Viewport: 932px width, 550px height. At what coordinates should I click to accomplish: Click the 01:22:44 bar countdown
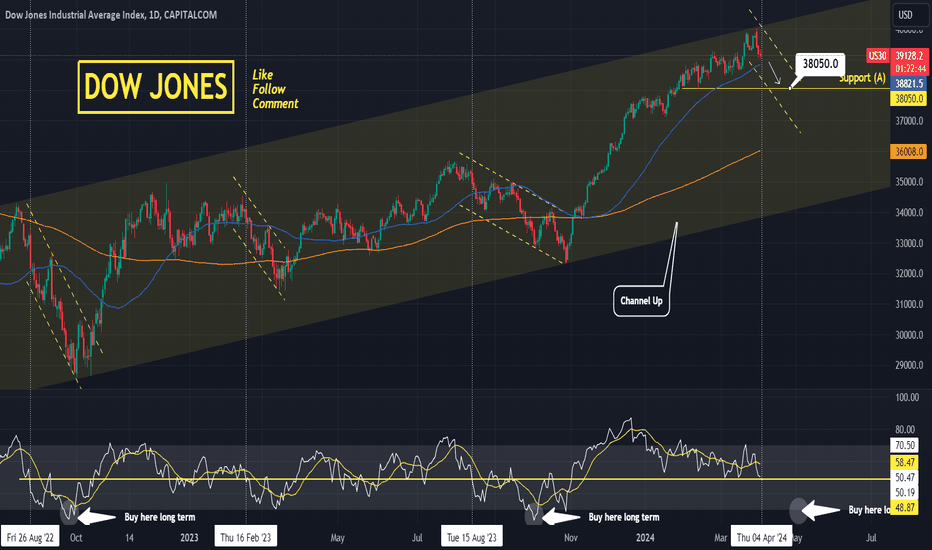point(909,69)
